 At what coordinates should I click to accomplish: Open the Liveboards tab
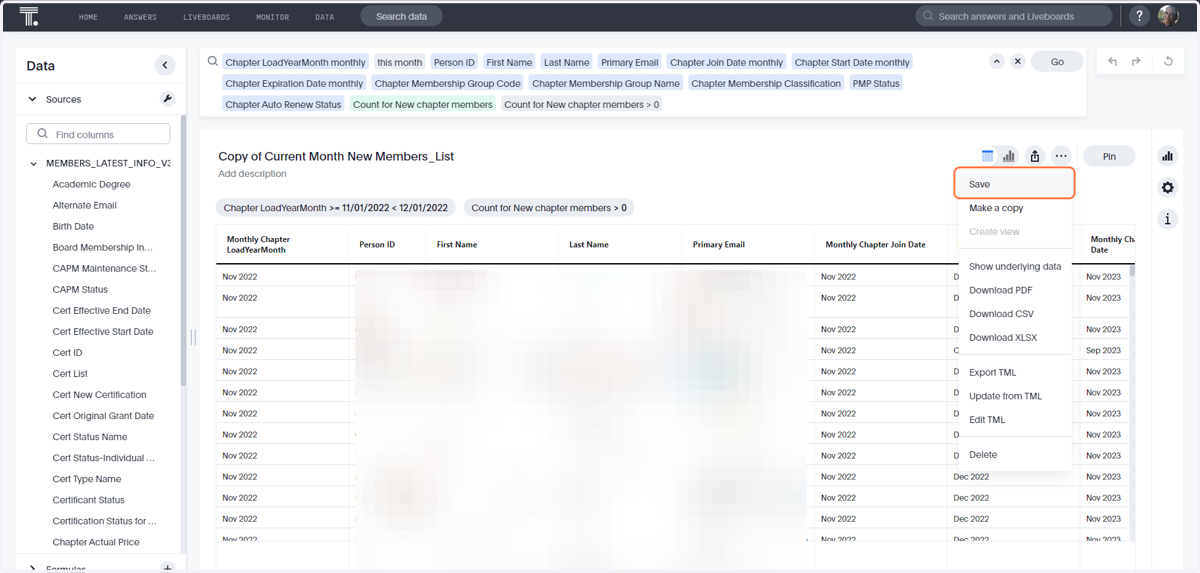[x=206, y=17]
